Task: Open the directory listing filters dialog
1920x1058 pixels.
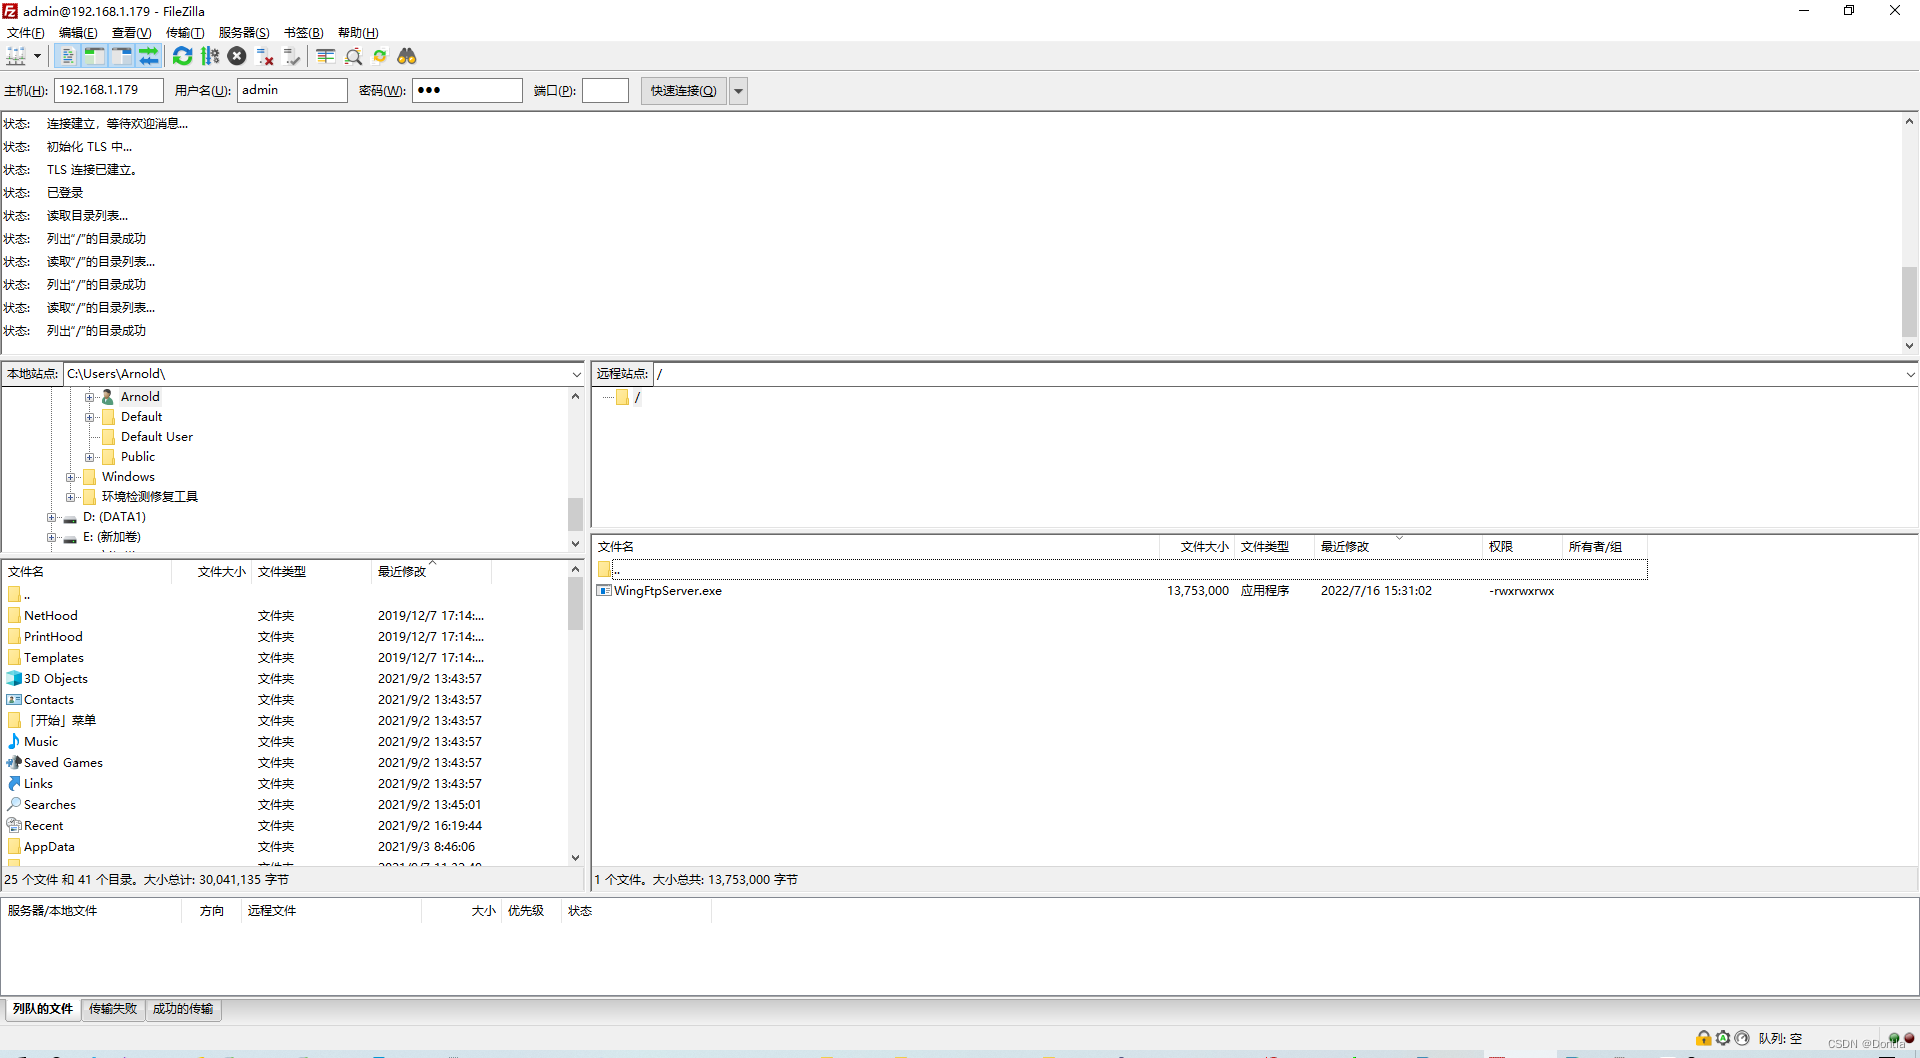Action: click(326, 56)
